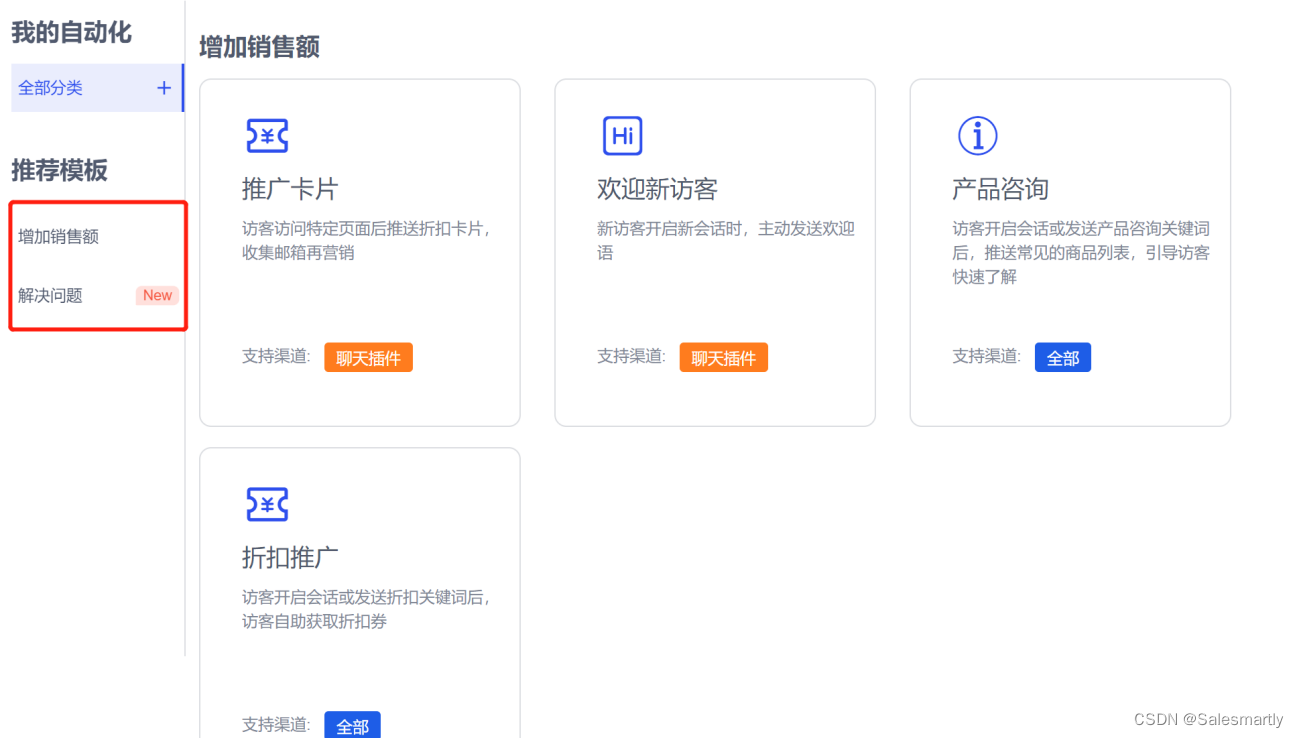Open the 增加销售额 template category
1299x738 pixels.
[59, 237]
